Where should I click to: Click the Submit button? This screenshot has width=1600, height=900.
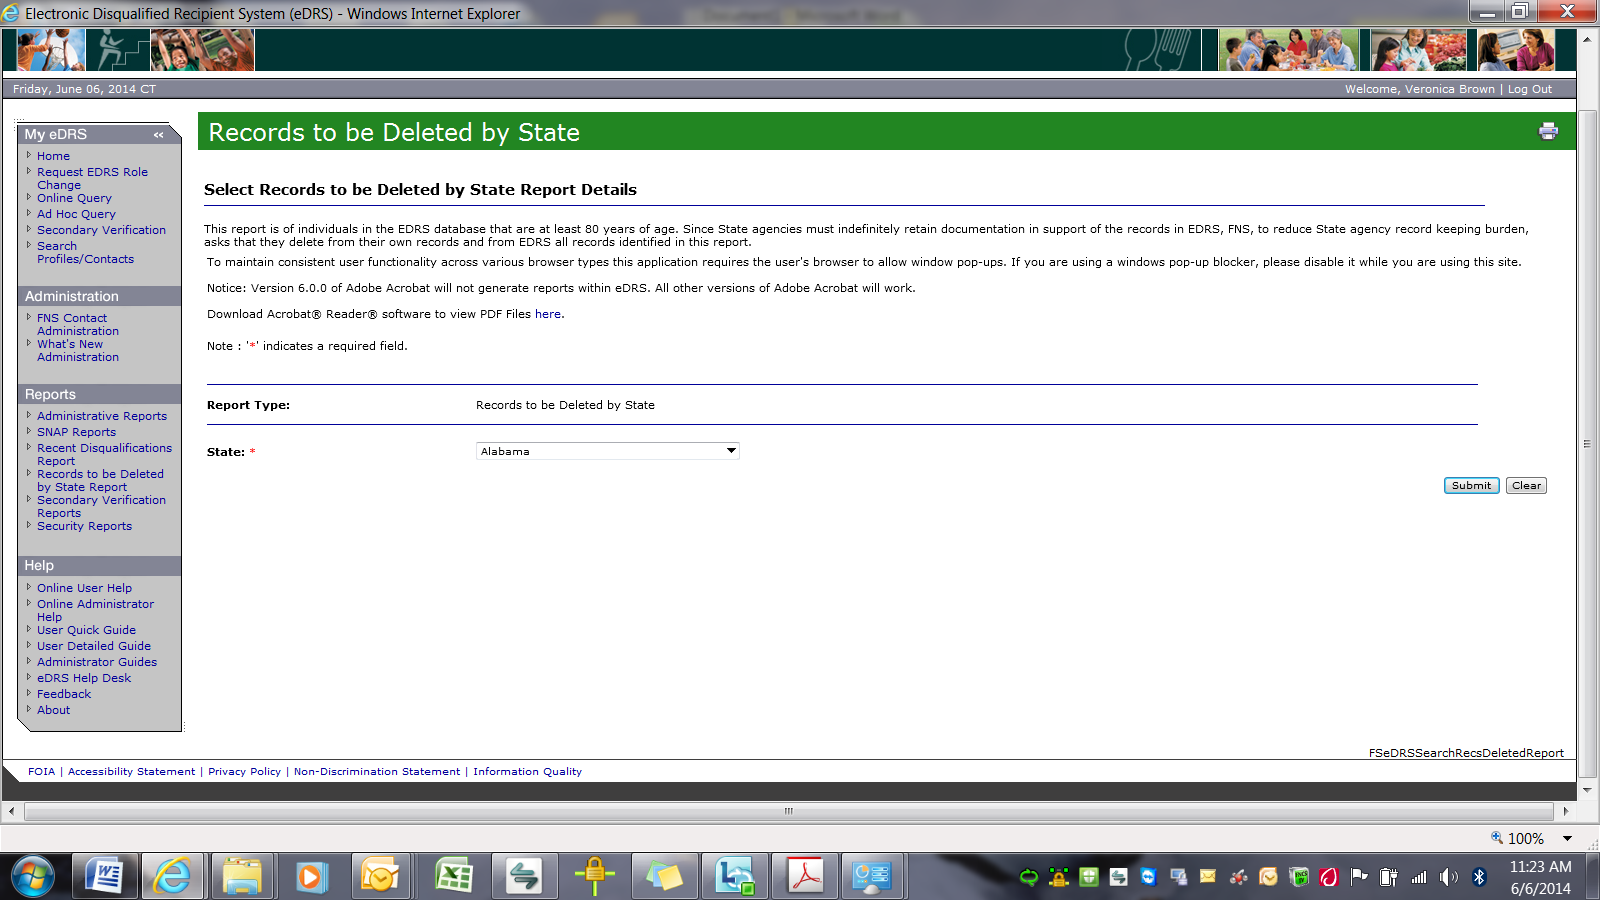coord(1471,486)
